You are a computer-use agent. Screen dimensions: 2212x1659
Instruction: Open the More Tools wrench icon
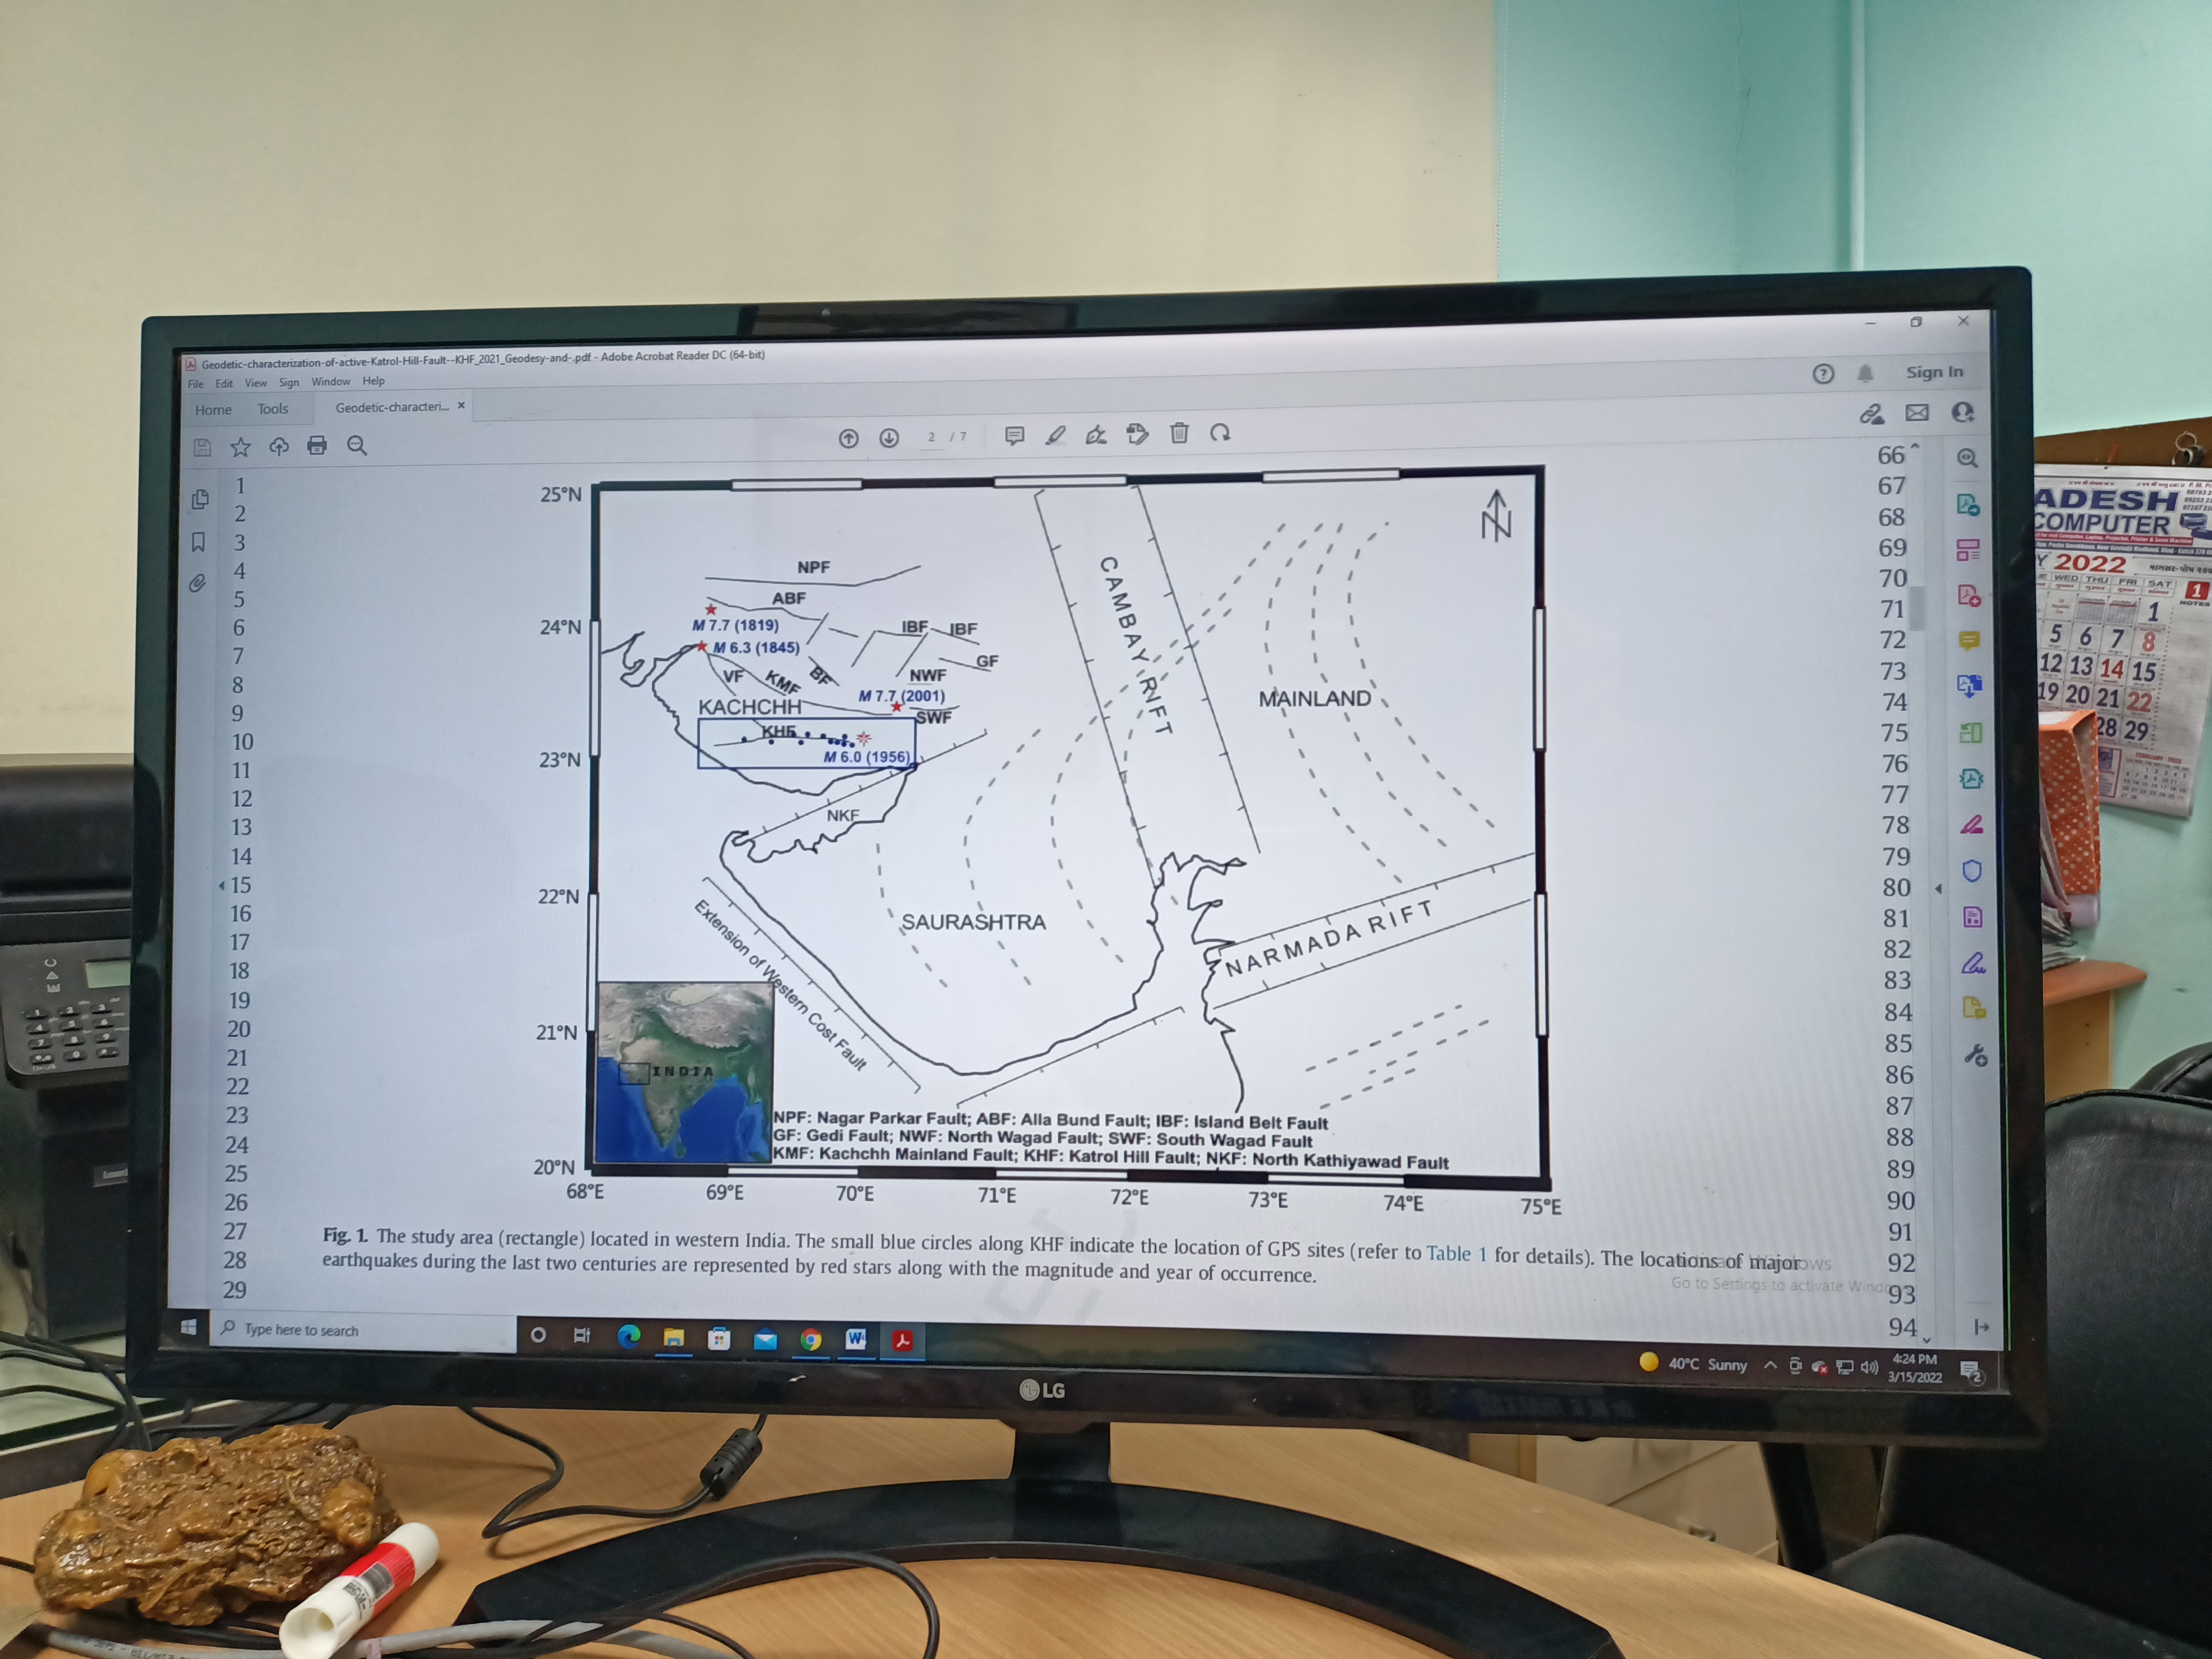[1975, 1055]
